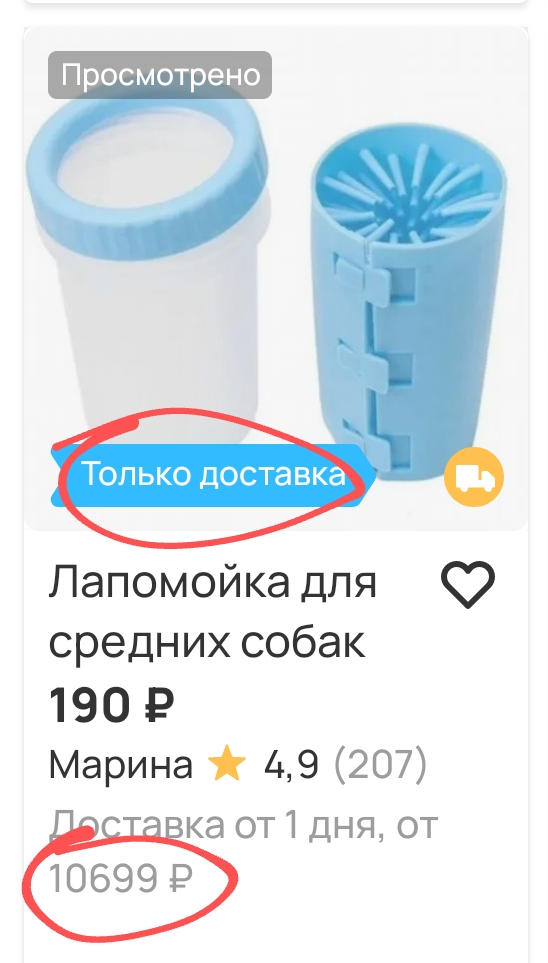Click the yellow star rating icon
The image size is (548, 963).
click(227, 766)
